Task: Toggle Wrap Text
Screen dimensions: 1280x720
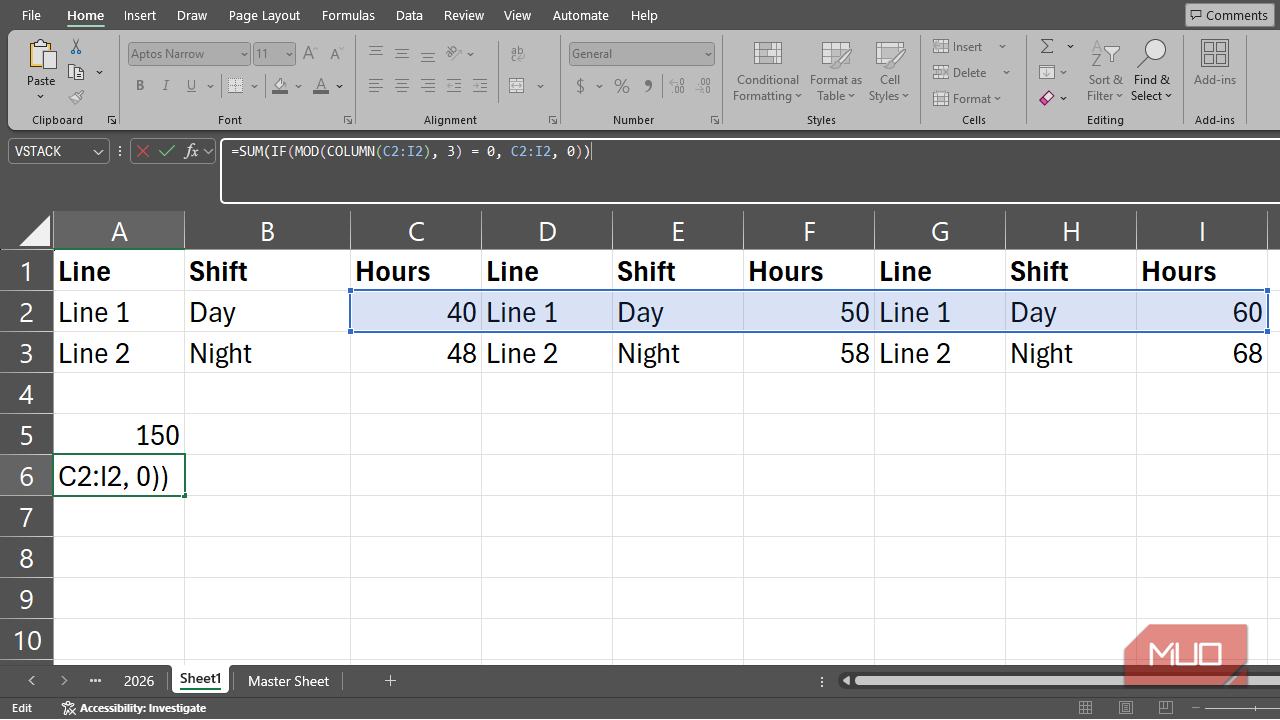Action: [518, 53]
